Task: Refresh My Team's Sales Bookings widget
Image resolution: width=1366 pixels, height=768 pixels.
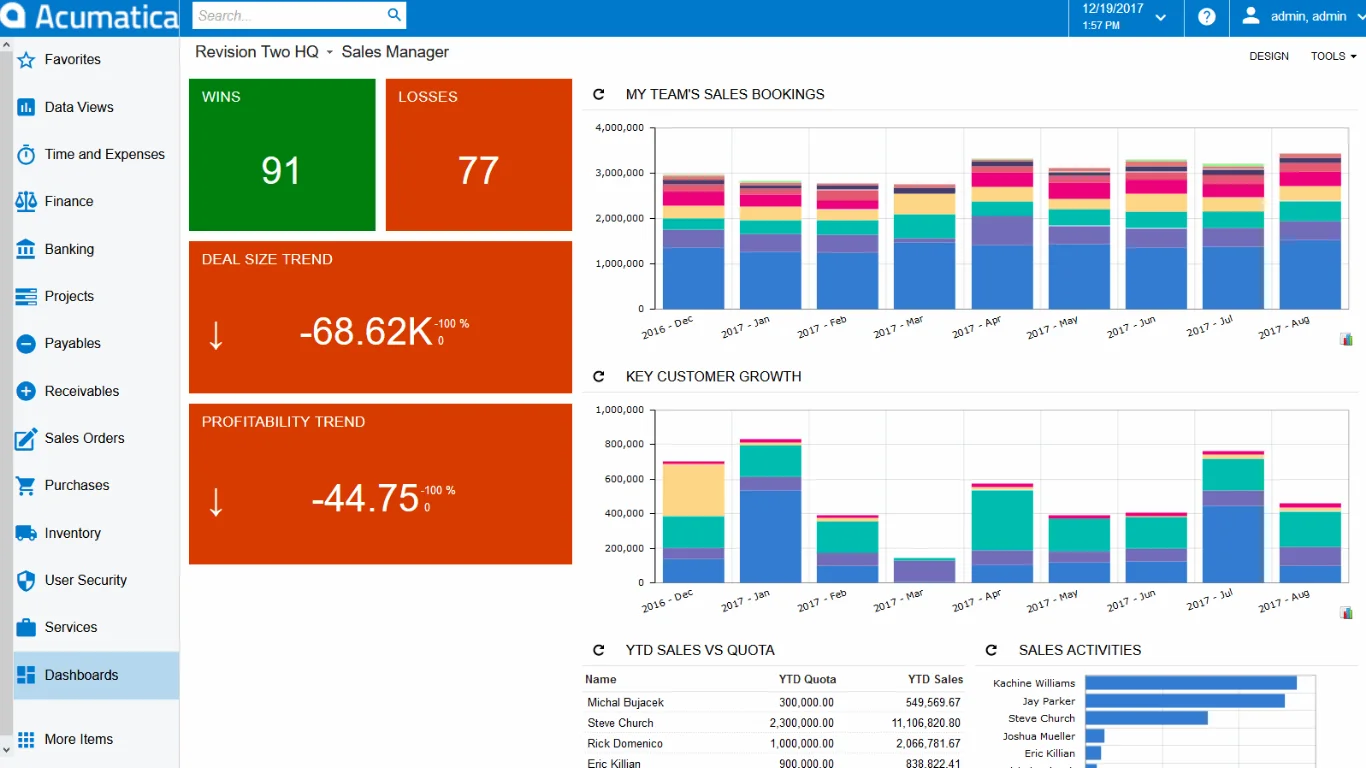Action: (x=598, y=94)
